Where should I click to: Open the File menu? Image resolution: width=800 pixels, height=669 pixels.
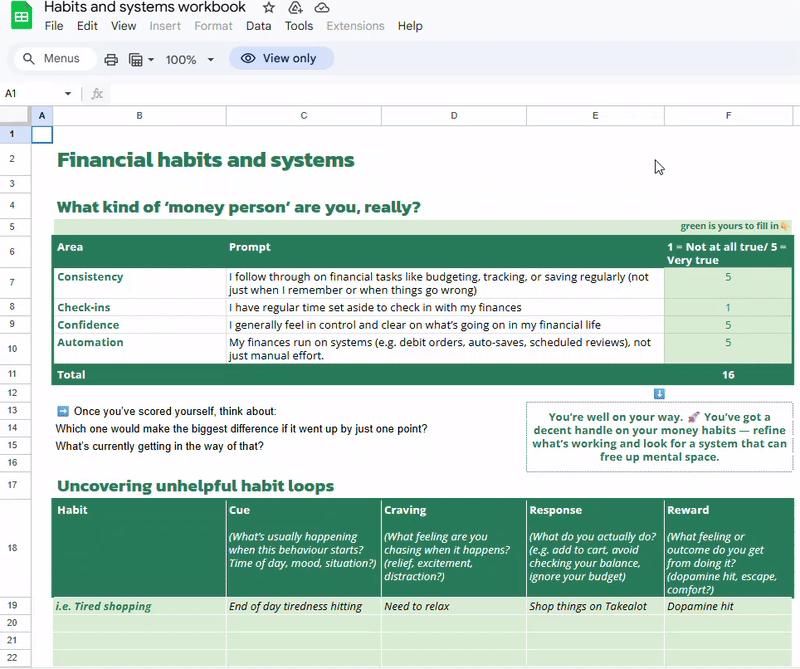[x=54, y=26]
